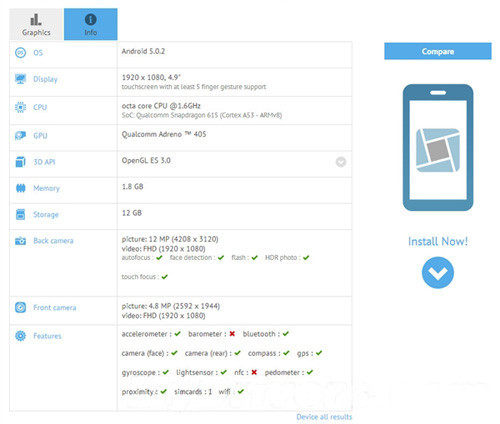This screenshot has height=424, width=500.
Task: Click the Storage label
Action: tap(46, 215)
